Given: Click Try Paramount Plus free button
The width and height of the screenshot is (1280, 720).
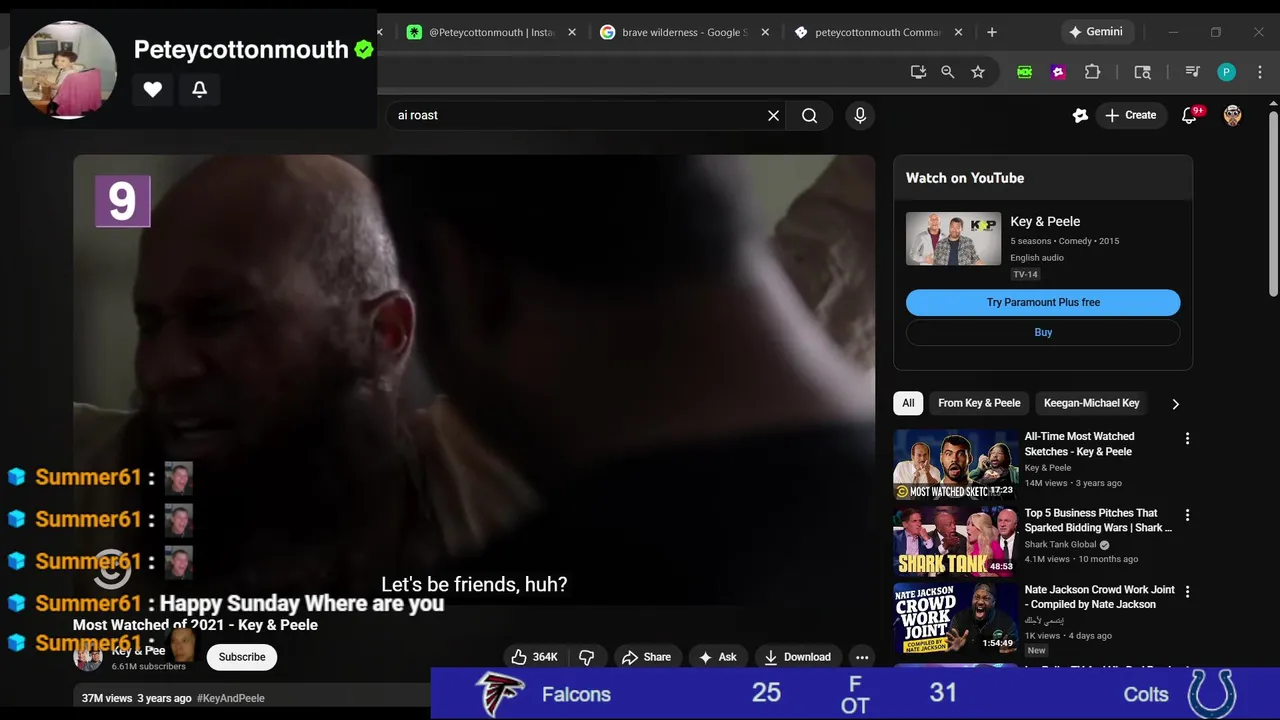Looking at the screenshot, I should coord(1043,302).
